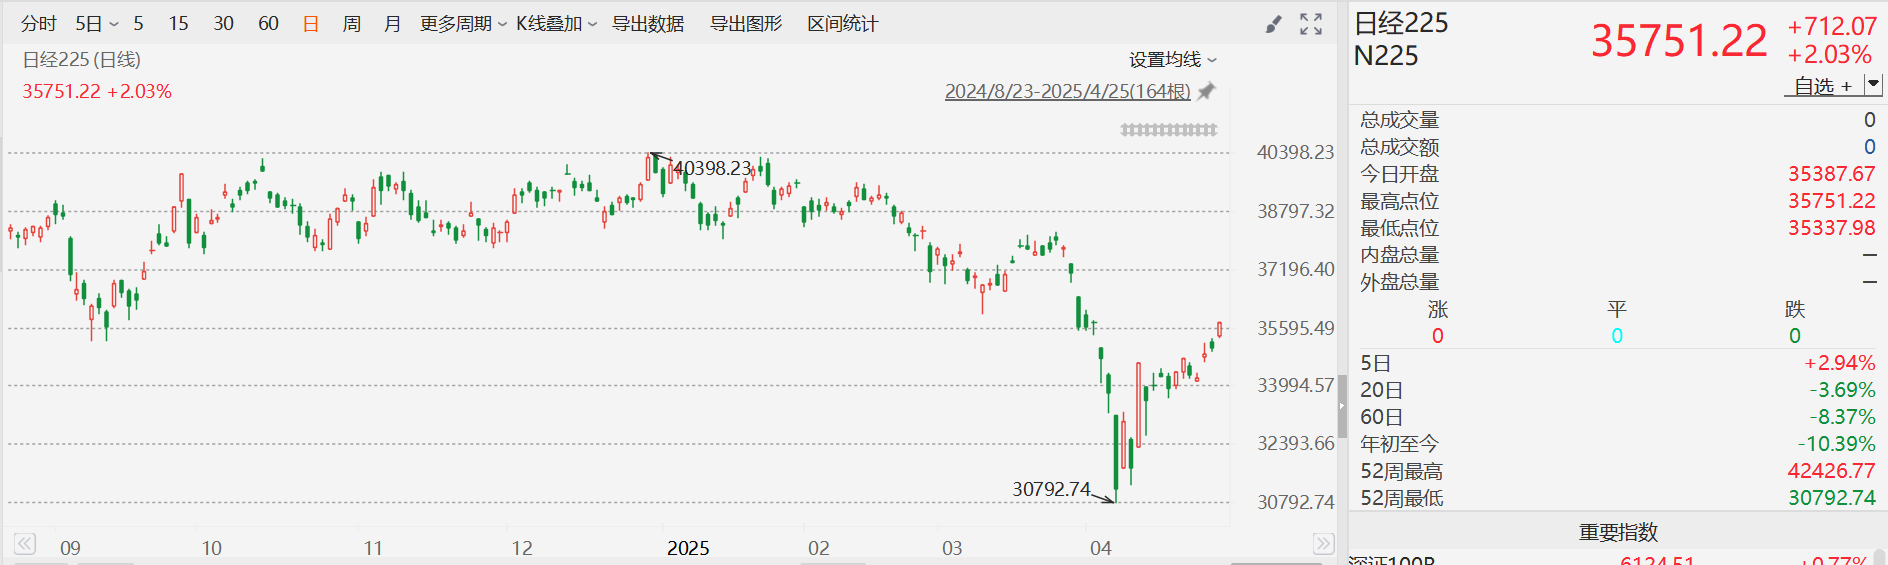
Task: Switch to 日 daily period
Action: [x=311, y=23]
